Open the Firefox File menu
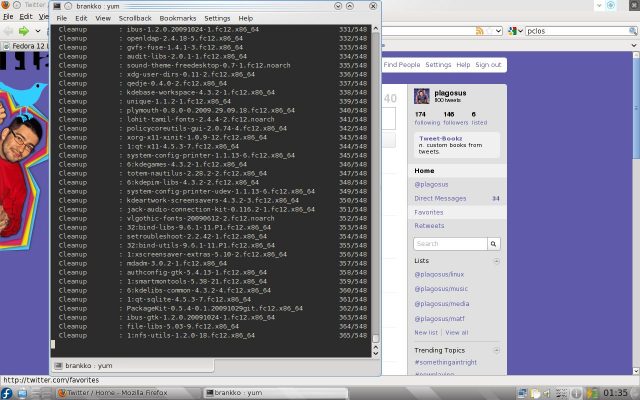640x400 pixels. click(8, 17)
